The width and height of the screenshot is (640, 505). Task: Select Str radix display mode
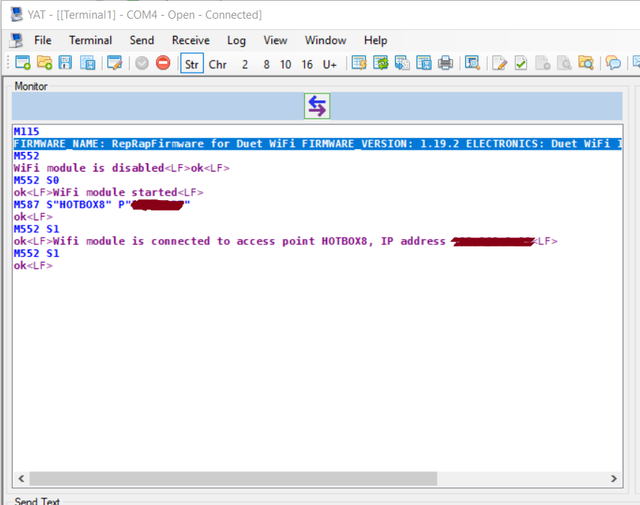(192, 64)
